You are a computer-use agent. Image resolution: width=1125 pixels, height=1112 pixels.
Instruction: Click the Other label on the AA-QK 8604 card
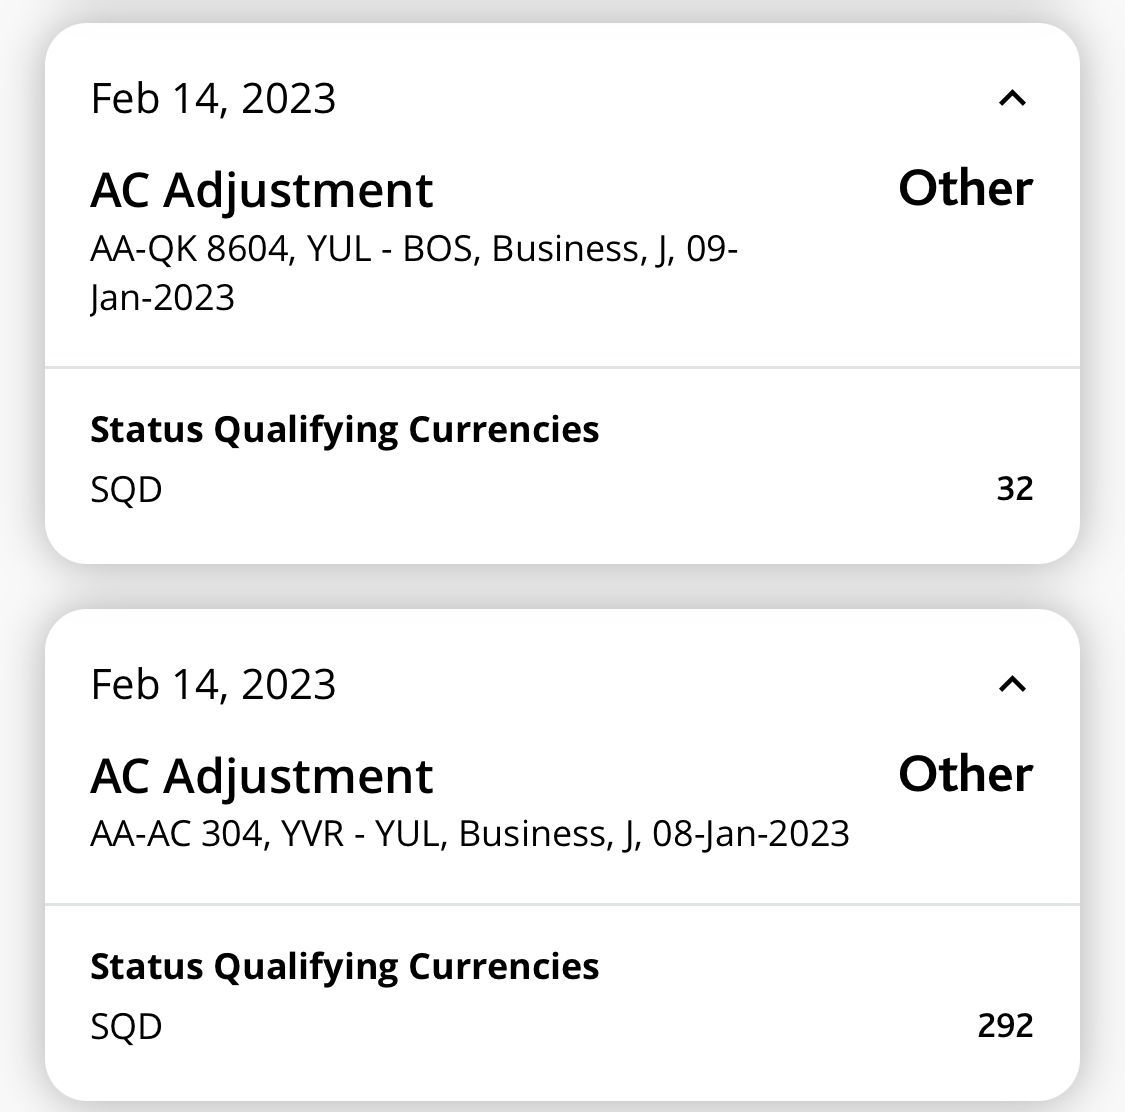pos(965,188)
